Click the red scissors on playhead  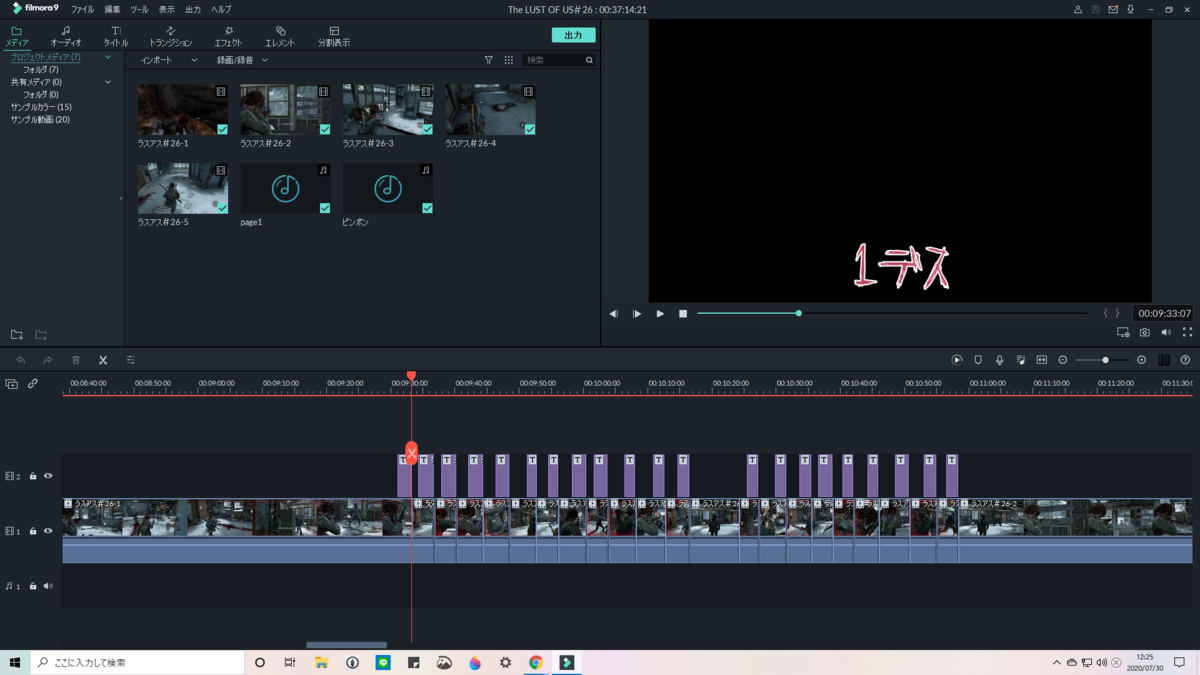tap(411, 454)
